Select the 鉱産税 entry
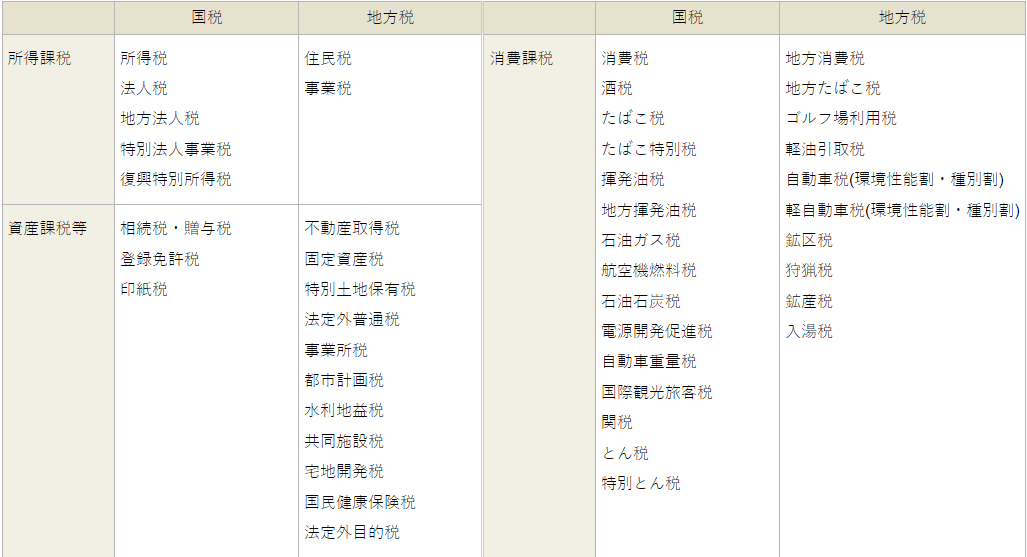1027x557 pixels. (809, 301)
